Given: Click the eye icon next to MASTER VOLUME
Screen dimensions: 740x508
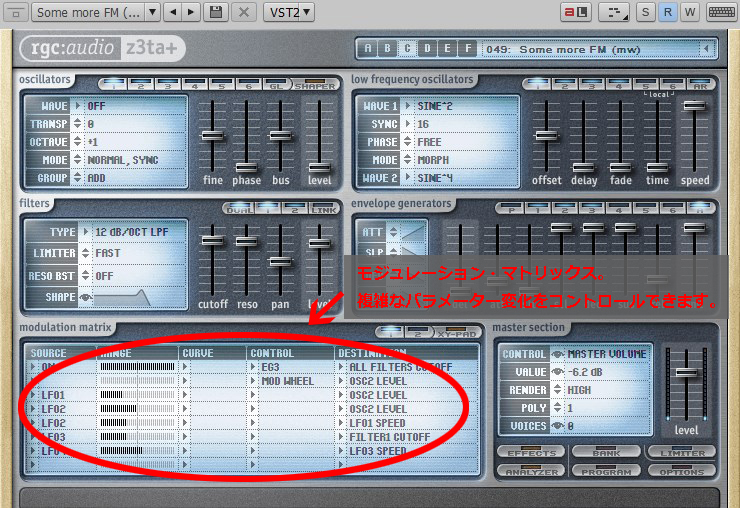Looking at the screenshot, I should 558,354.
